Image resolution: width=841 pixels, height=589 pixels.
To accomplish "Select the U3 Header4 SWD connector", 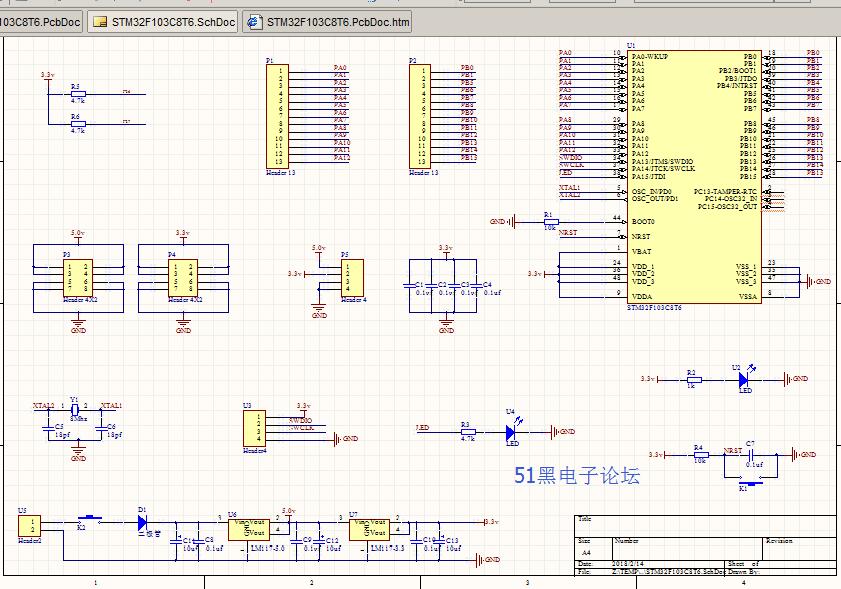I will tap(254, 427).
